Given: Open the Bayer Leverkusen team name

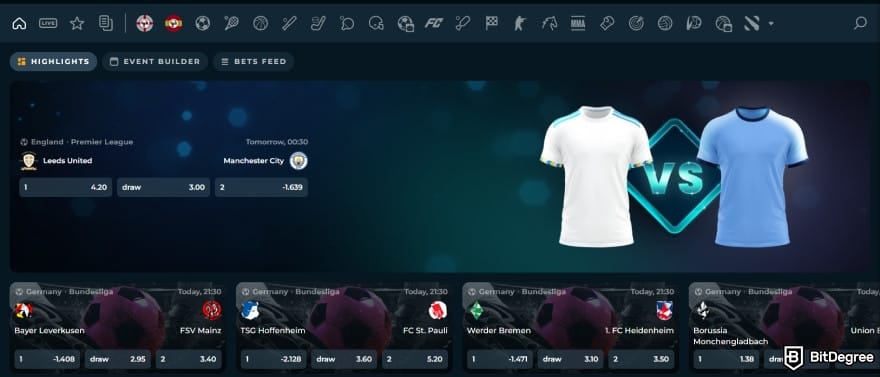Looking at the screenshot, I should pos(49,330).
